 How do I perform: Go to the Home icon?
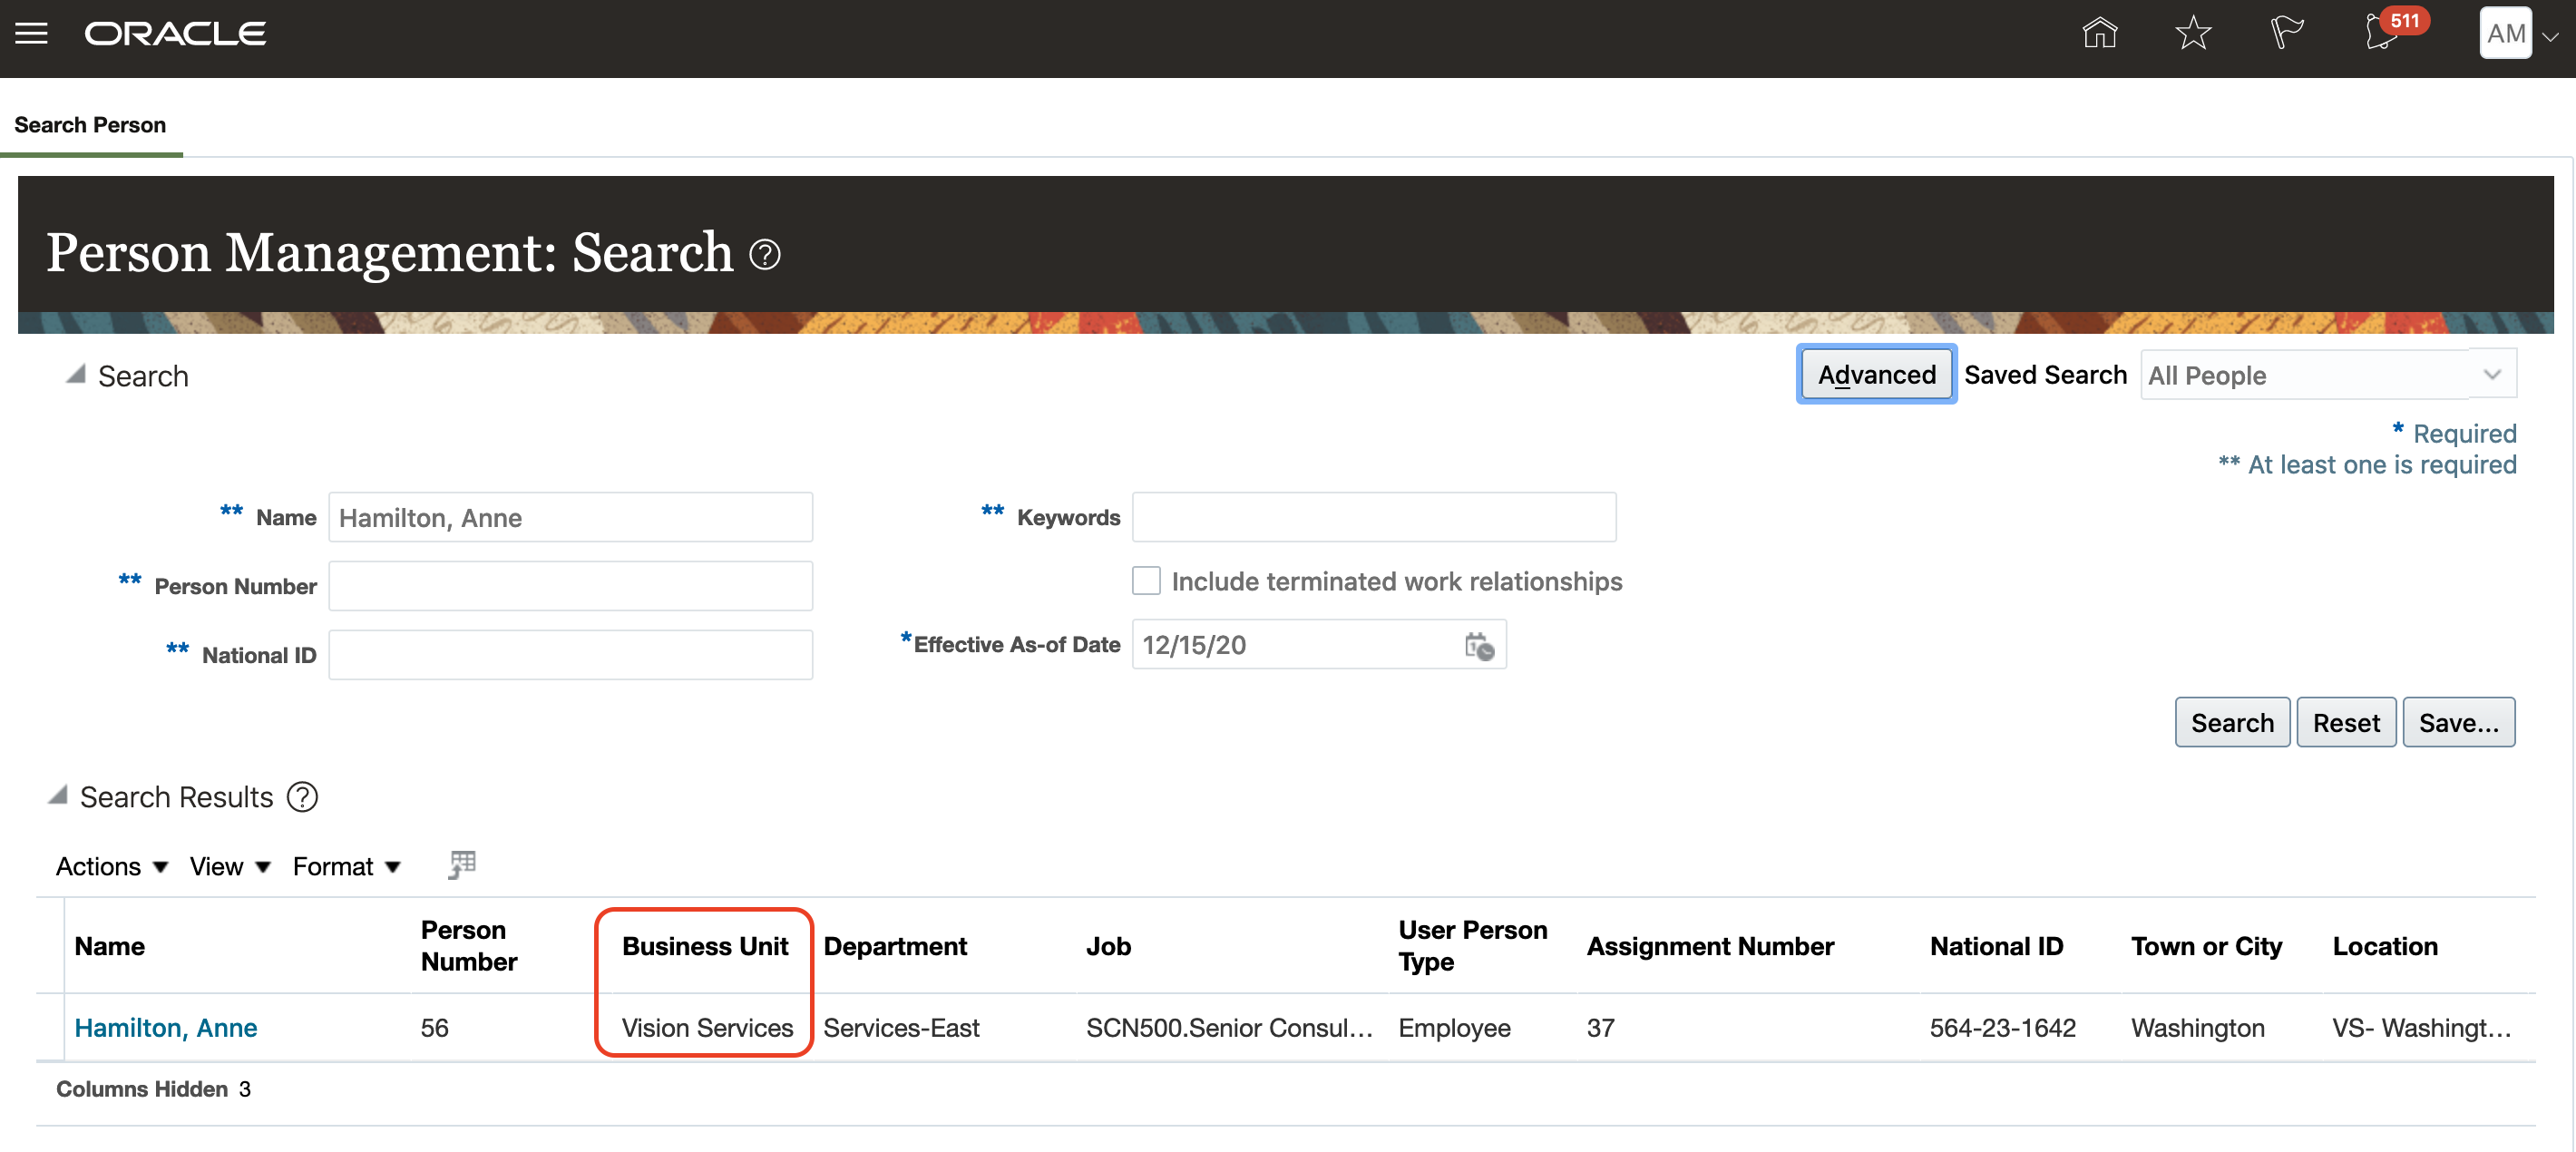tap(2099, 34)
